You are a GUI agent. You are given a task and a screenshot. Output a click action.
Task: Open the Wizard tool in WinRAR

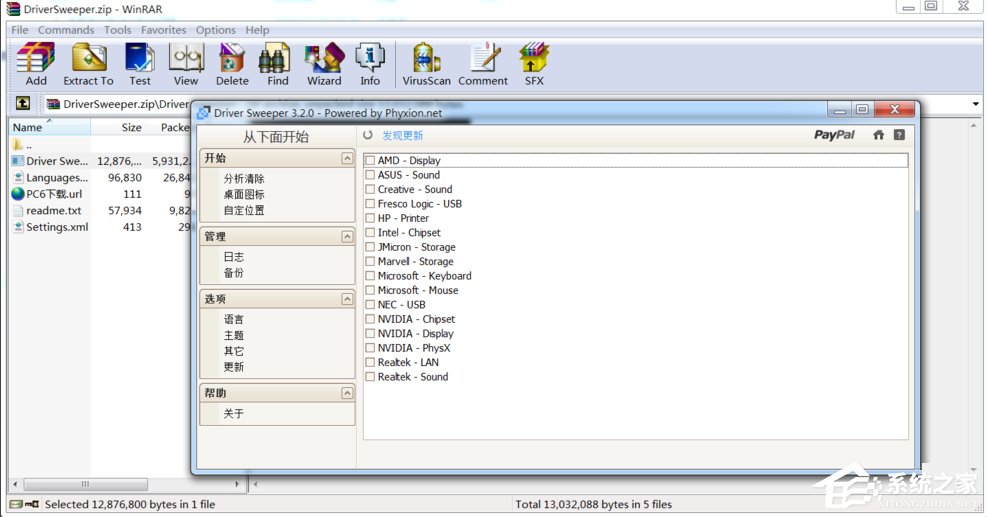tap(324, 63)
